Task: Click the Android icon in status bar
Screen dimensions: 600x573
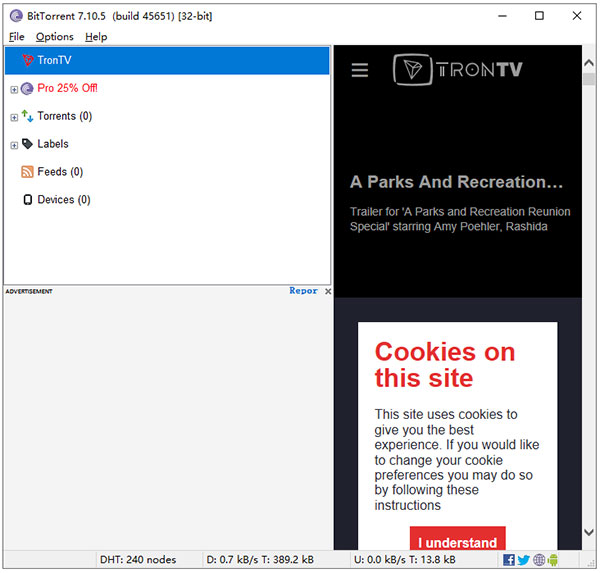Action: tap(553, 560)
